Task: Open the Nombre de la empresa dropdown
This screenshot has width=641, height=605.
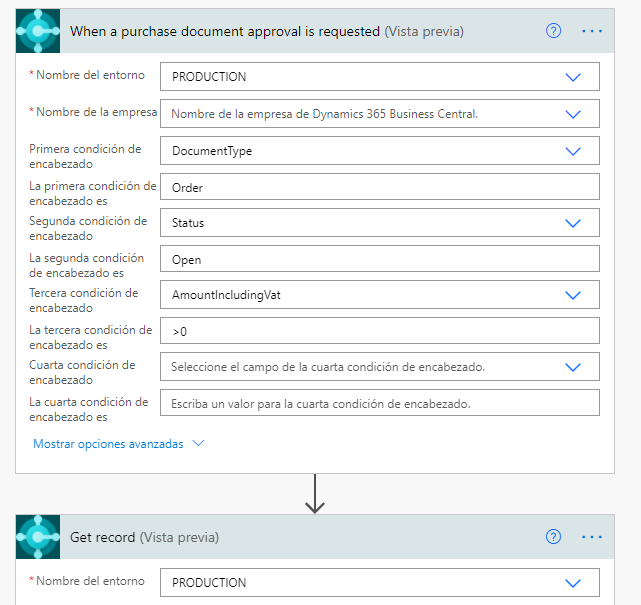Action: [x=573, y=114]
